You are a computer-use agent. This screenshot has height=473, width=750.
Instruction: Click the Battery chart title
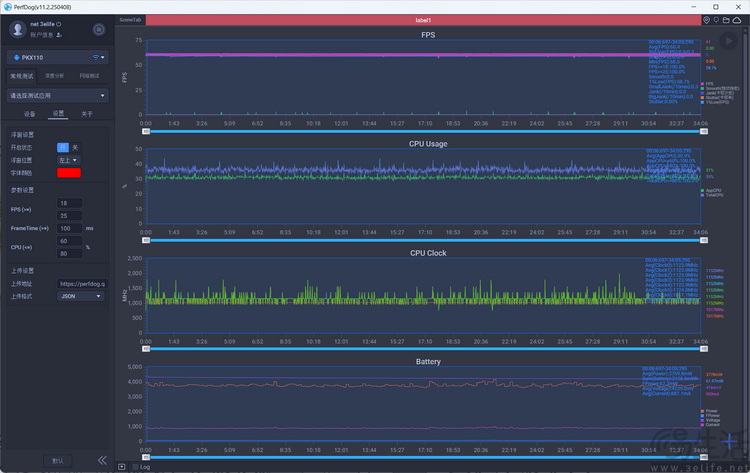[428, 362]
